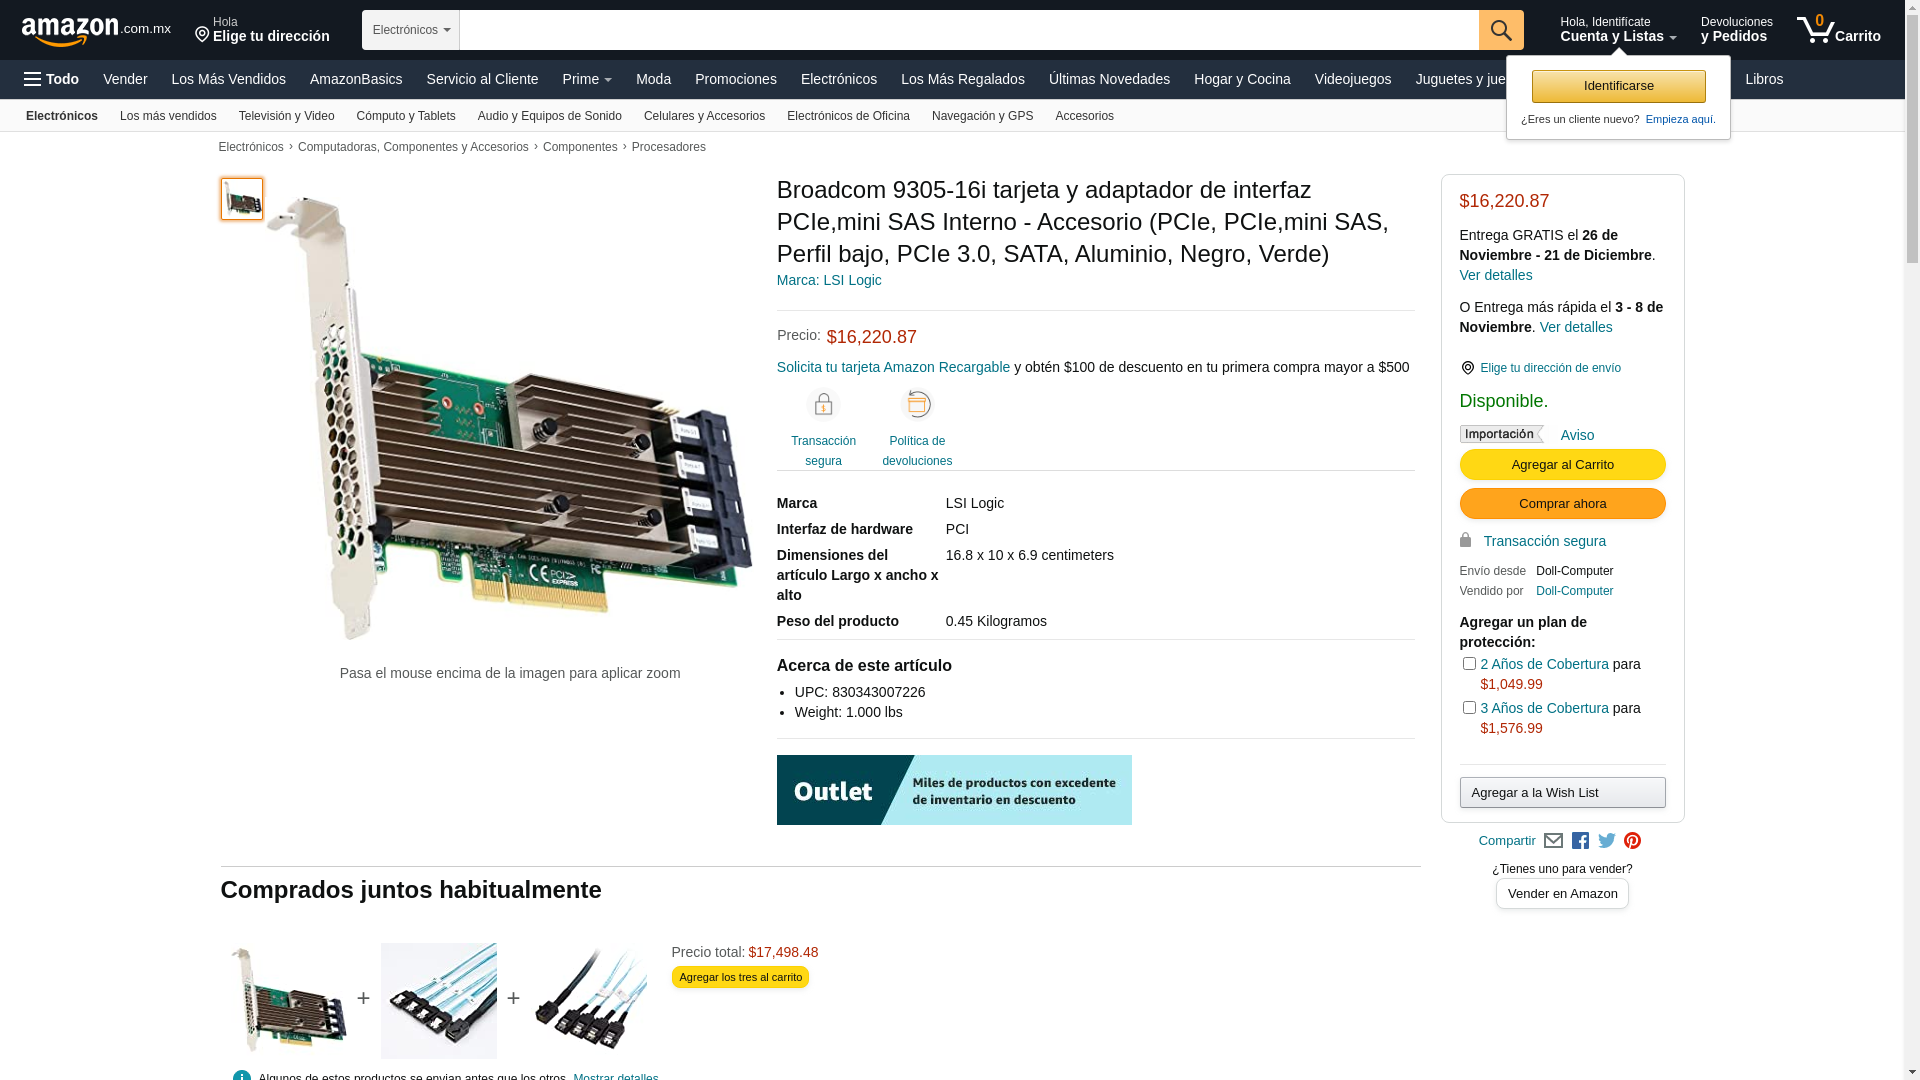Open Celulares y Accesorios subcategory
The height and width of the screenshot is (1080, 1920).
point(704,116)
